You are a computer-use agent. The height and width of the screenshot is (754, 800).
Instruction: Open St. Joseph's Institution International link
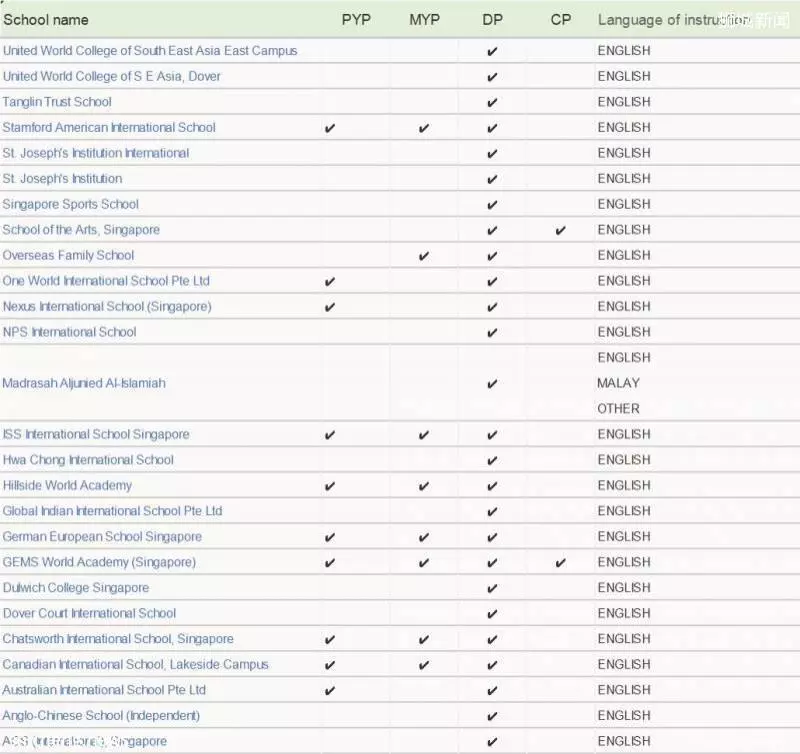(x=96, y=153)
